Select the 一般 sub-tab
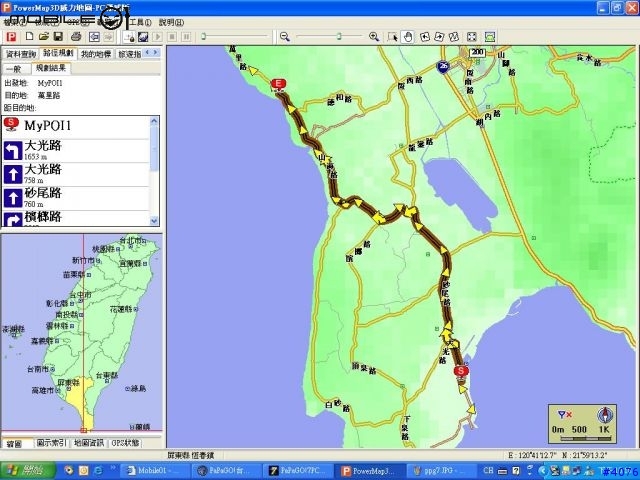 [x=14, y=69]
